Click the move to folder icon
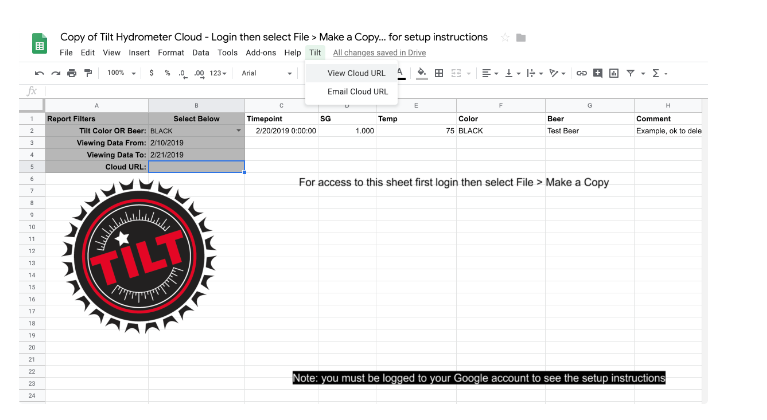 coord(520,37)
